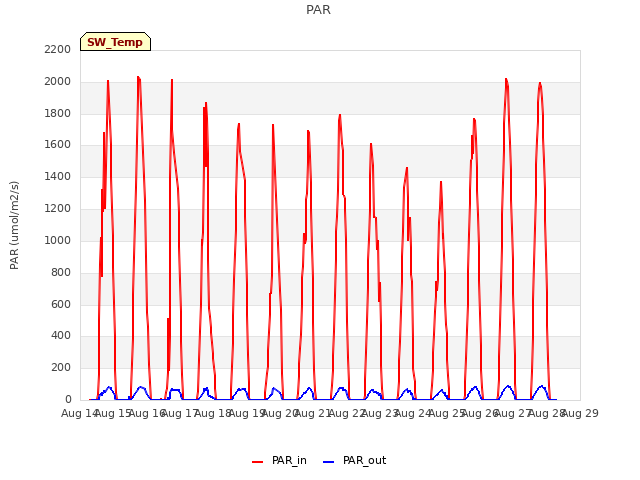
Task: Click the 2000 y-axis tick label
Action: 58,81
